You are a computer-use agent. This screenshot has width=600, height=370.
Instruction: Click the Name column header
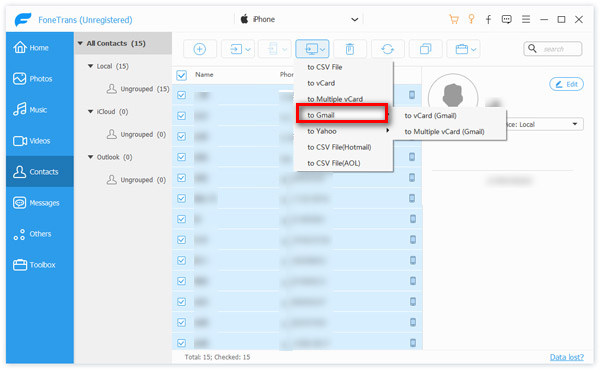(x=204, y=75)
